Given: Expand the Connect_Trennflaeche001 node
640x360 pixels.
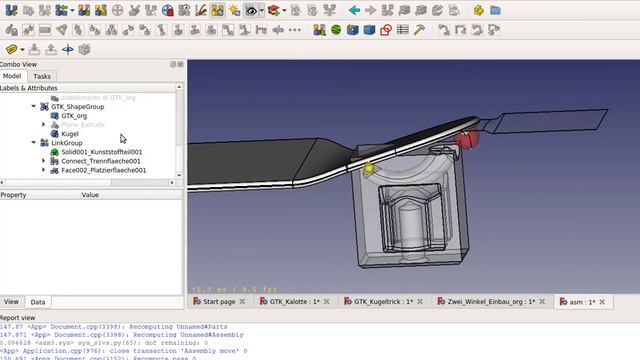Looking at the screenshot, I should tap(44, 161).
